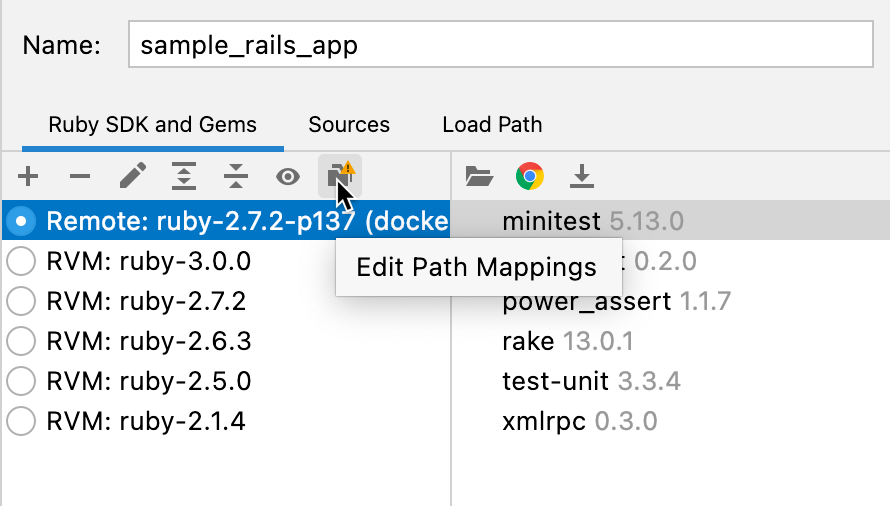Click the download gems arrow icon

pyautogui.click(x=582, y=176)
